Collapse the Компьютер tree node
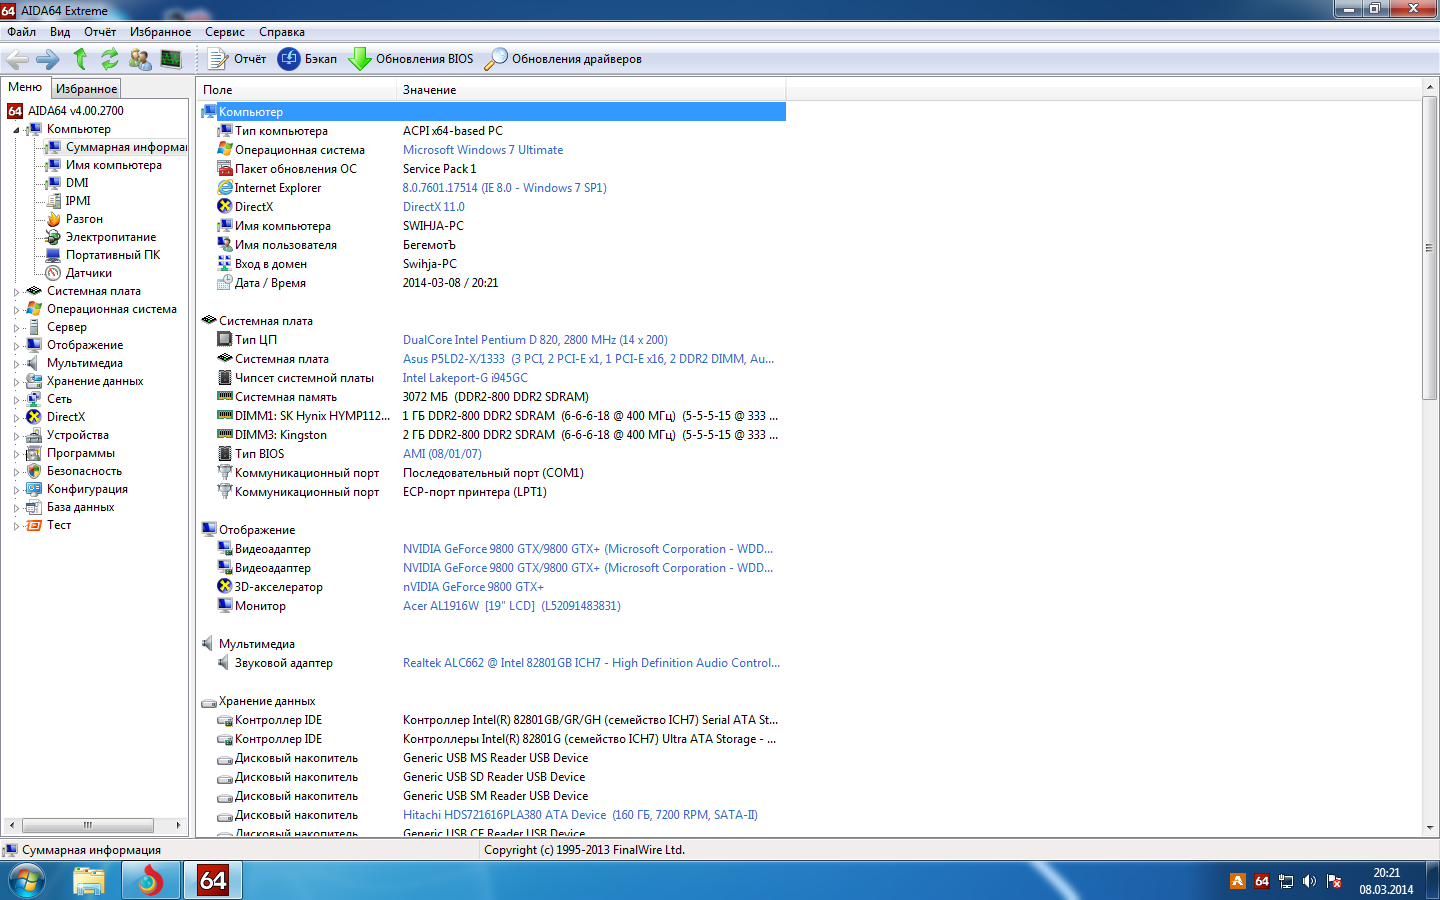This screenshot has height=900, width=1440. [x=16, y=130]
